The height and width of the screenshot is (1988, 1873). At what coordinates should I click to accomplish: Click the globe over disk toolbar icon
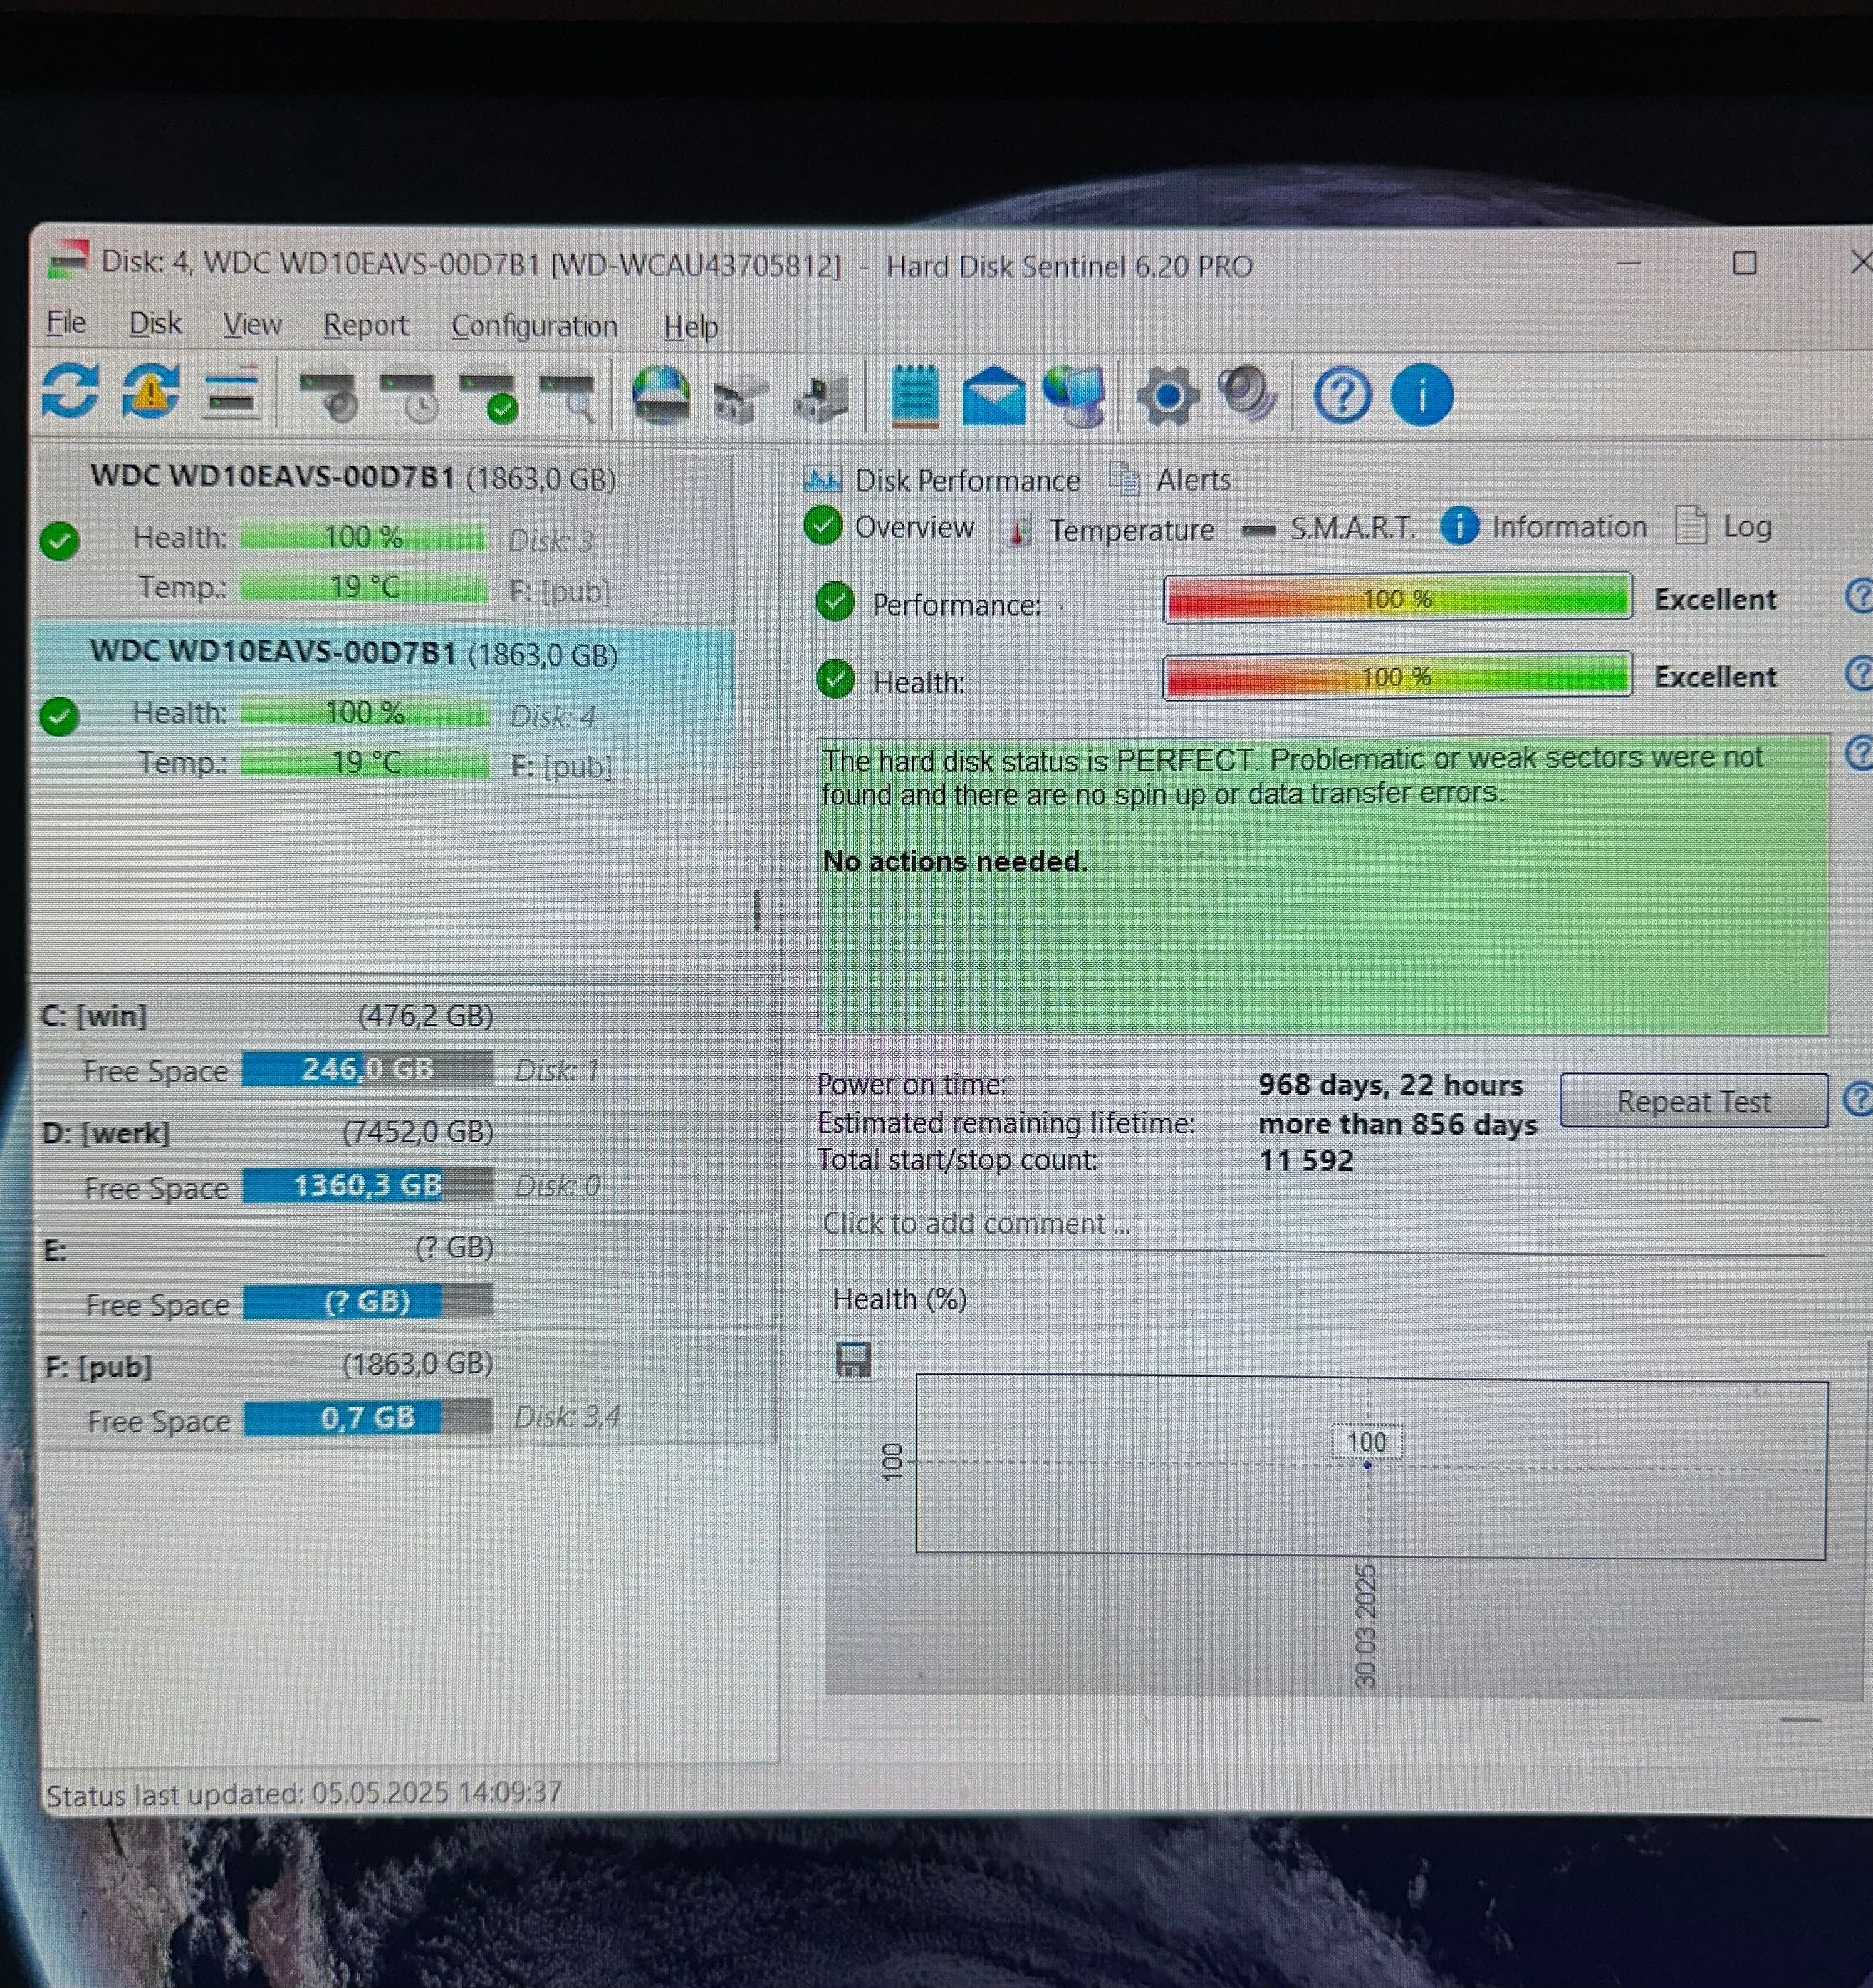661,396
